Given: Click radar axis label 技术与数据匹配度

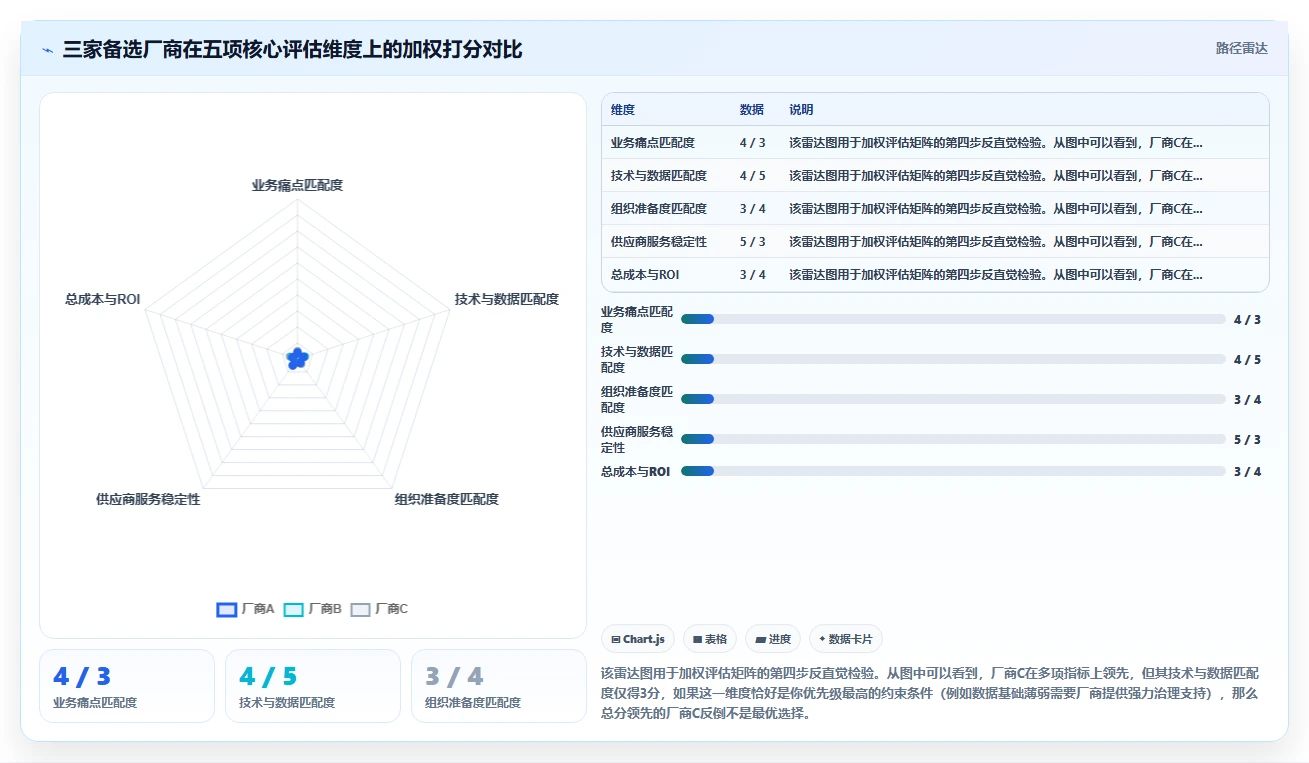Looking at the screenshot, I should (506, 299).
